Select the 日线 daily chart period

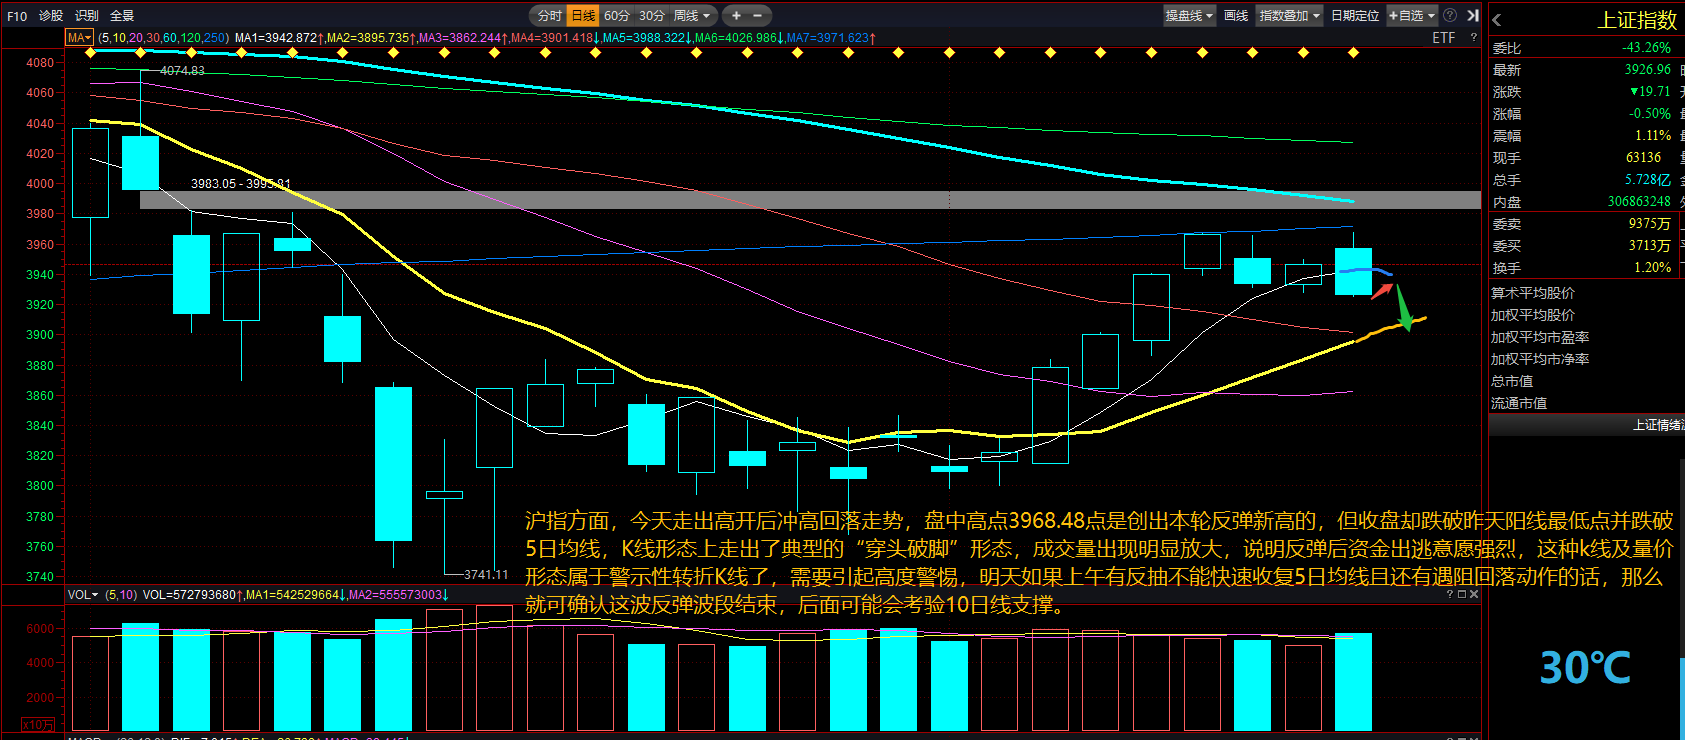pyautogui.click(x=582, y=16)
